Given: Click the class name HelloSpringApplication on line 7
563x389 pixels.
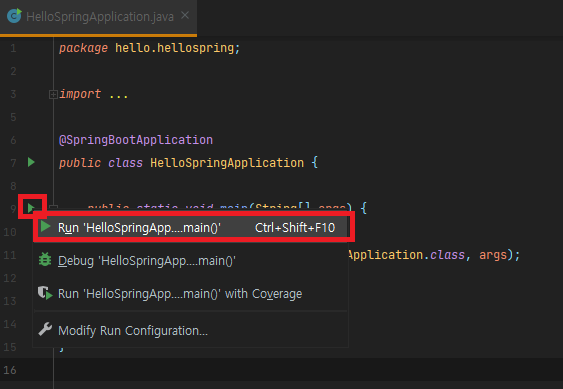Looking at the screenshot, I should (227, 163).
